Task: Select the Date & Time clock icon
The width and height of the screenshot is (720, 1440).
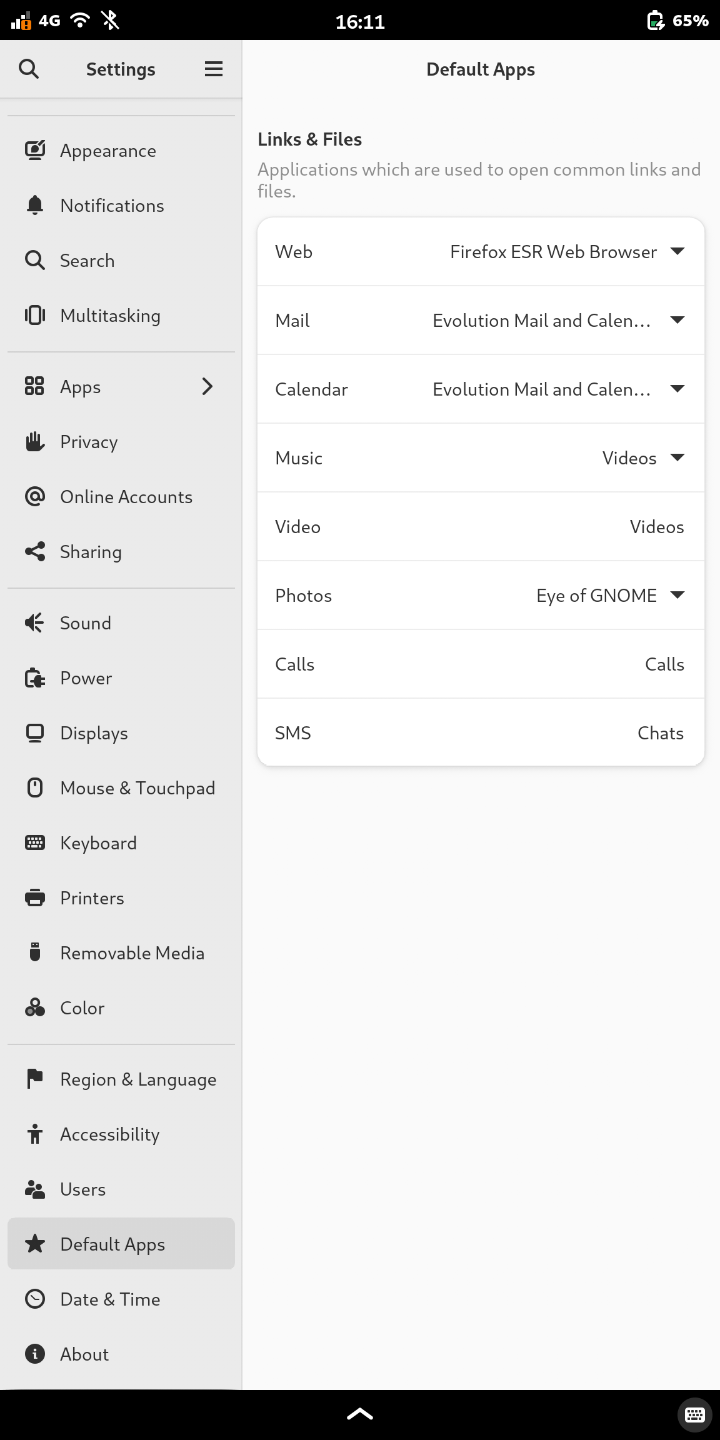Action: [35, 1299]
